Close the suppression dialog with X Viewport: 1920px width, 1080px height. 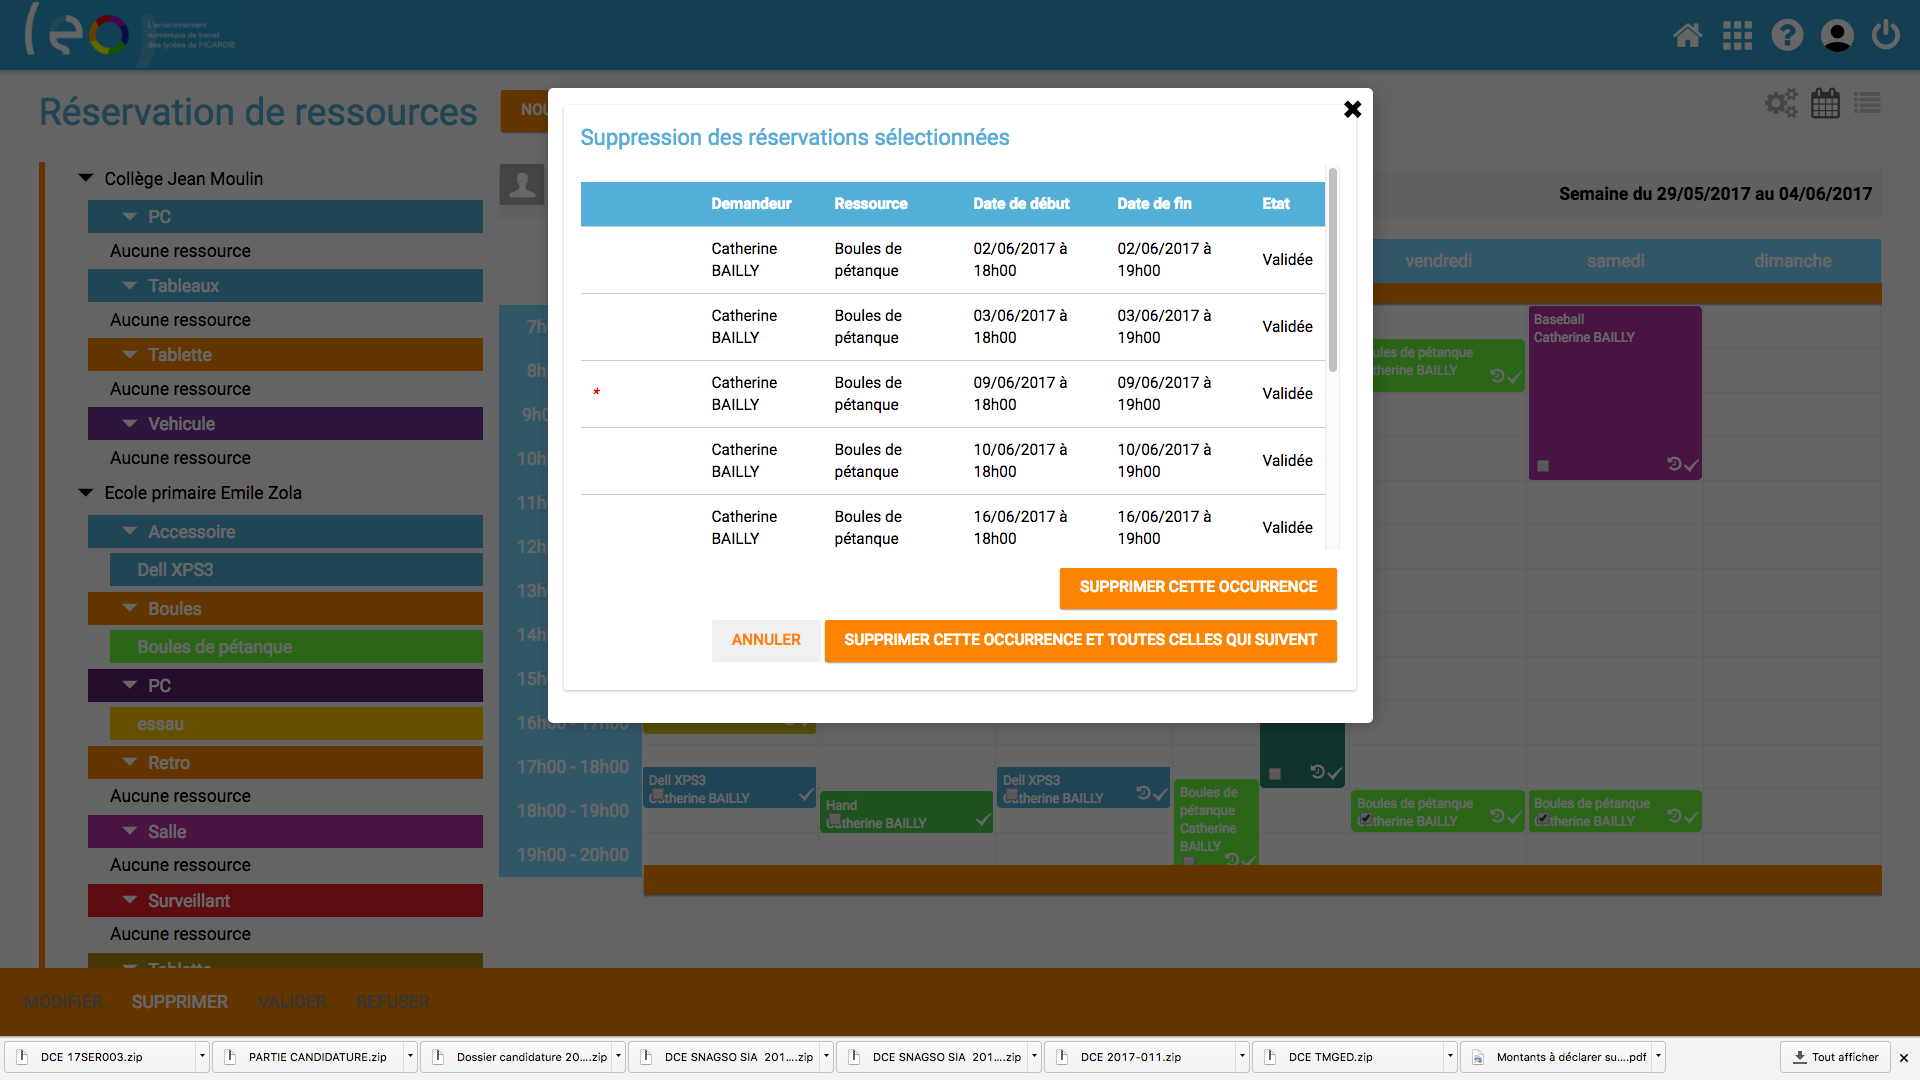pyautogui.click(x=1352, y=109)
